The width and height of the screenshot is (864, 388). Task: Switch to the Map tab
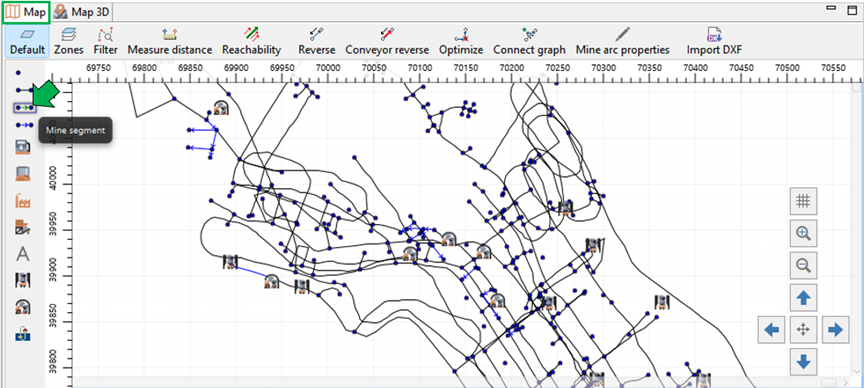point(27,12)
